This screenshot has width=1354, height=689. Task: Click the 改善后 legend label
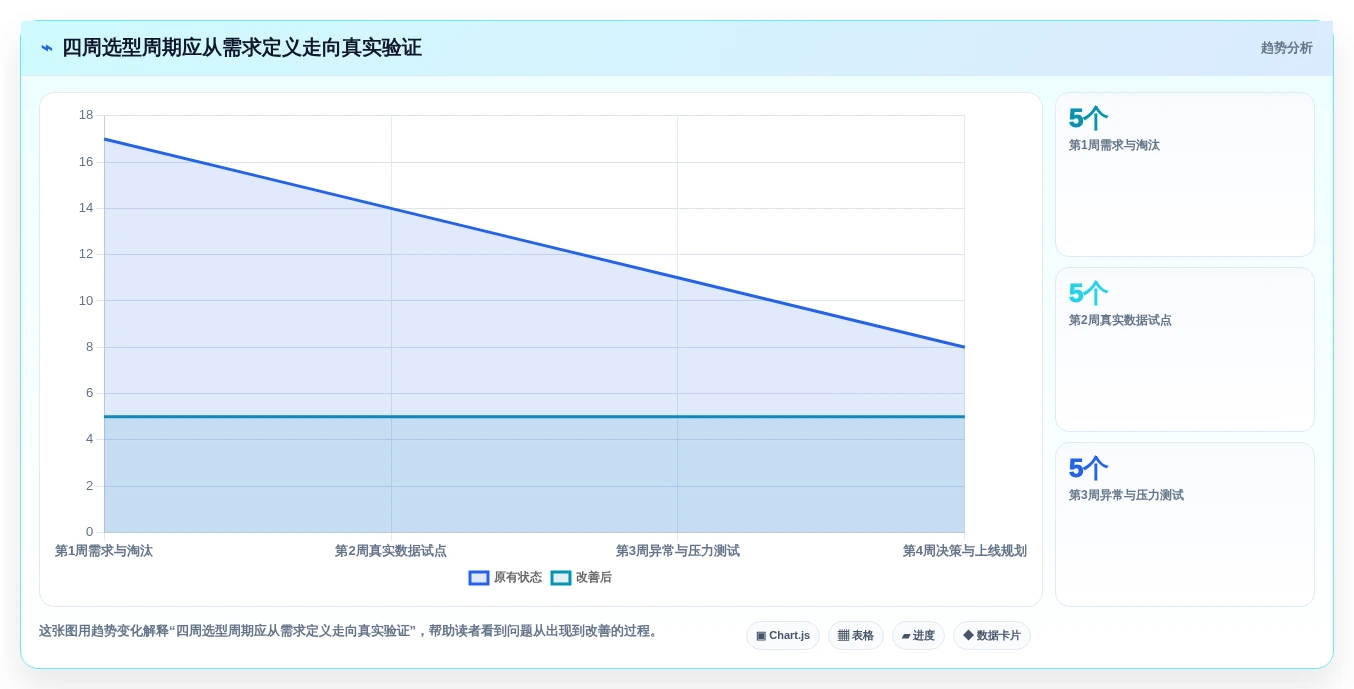(594, 578)
